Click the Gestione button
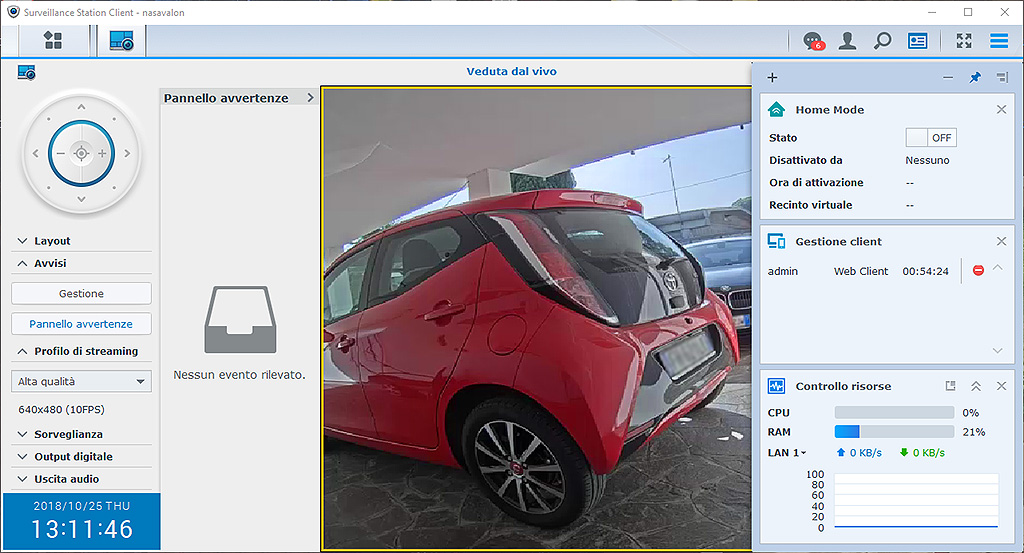Viewport: 1024px width, 553px height. coord(81,293)
